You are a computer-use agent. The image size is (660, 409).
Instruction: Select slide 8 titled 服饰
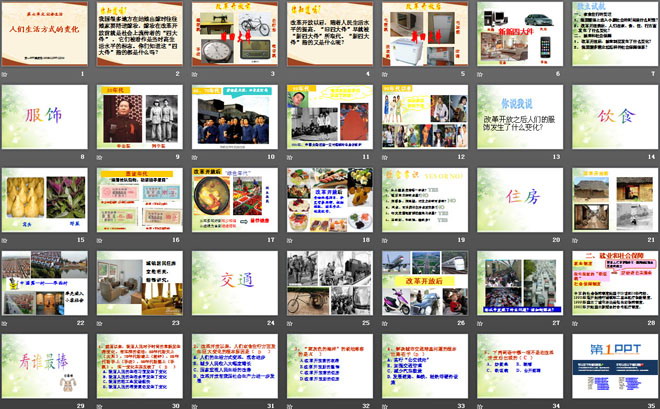pyautogui.click(x=45, y=117)
